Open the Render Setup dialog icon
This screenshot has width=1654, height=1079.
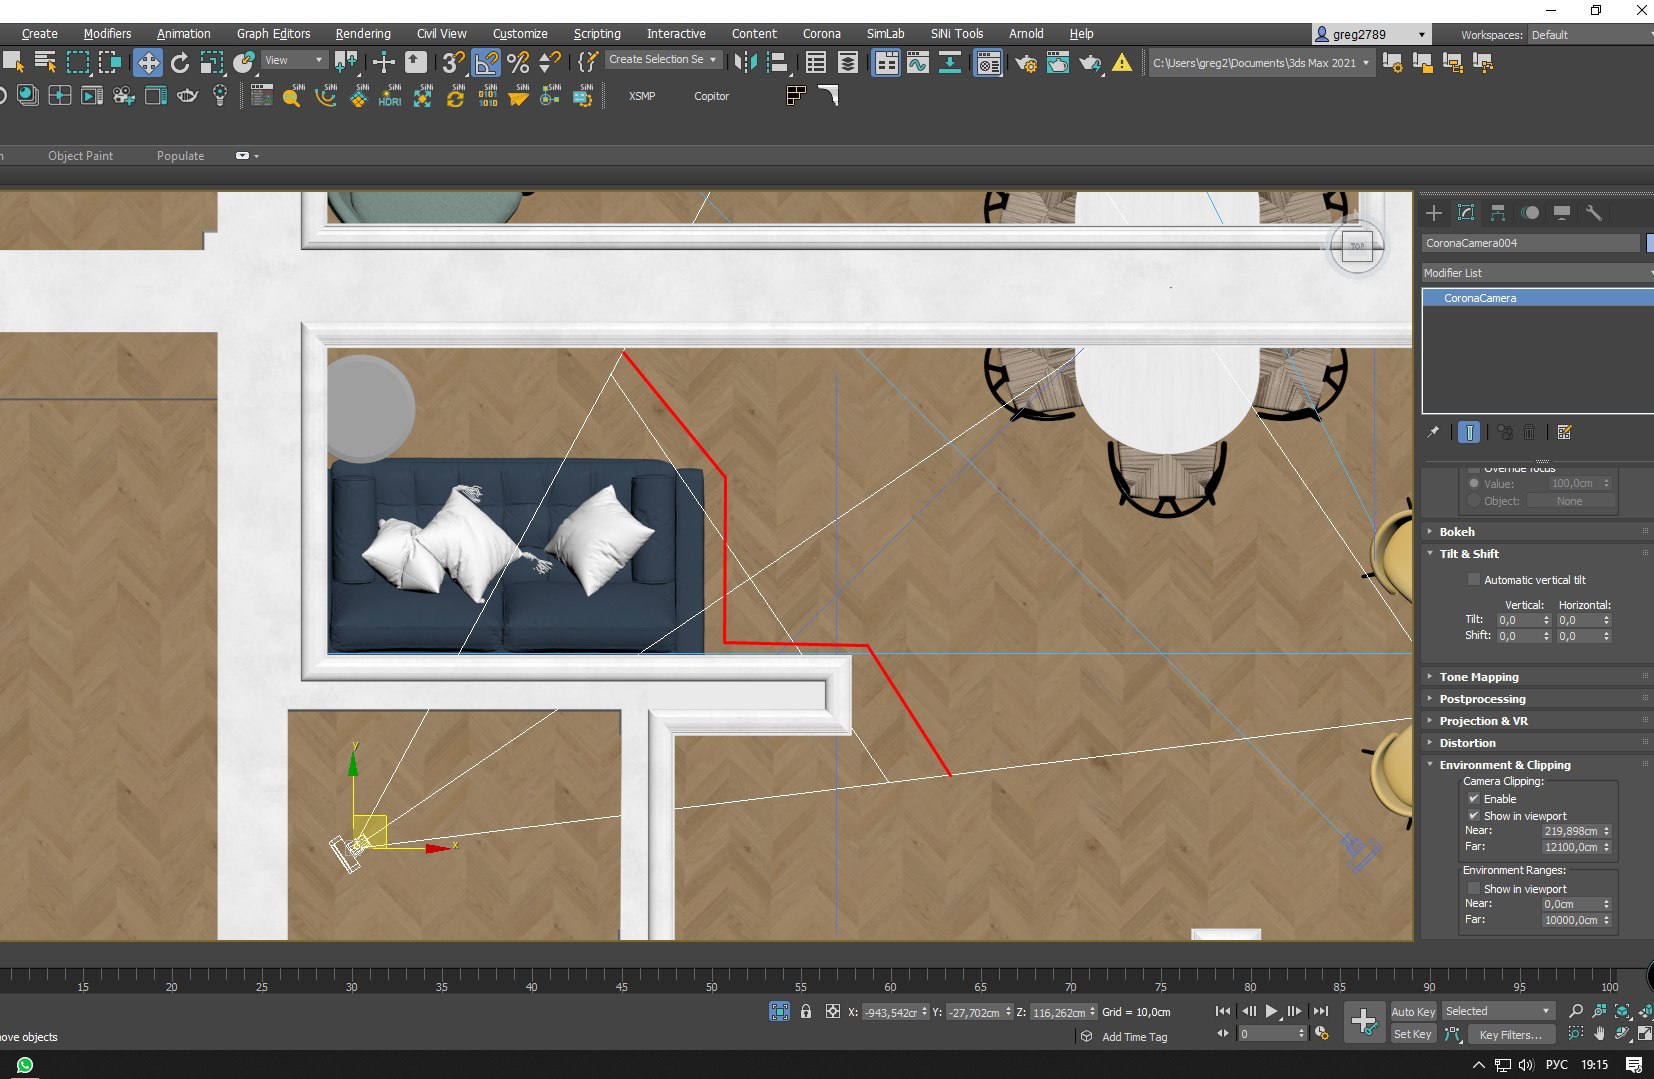[x=1026, y=63]
